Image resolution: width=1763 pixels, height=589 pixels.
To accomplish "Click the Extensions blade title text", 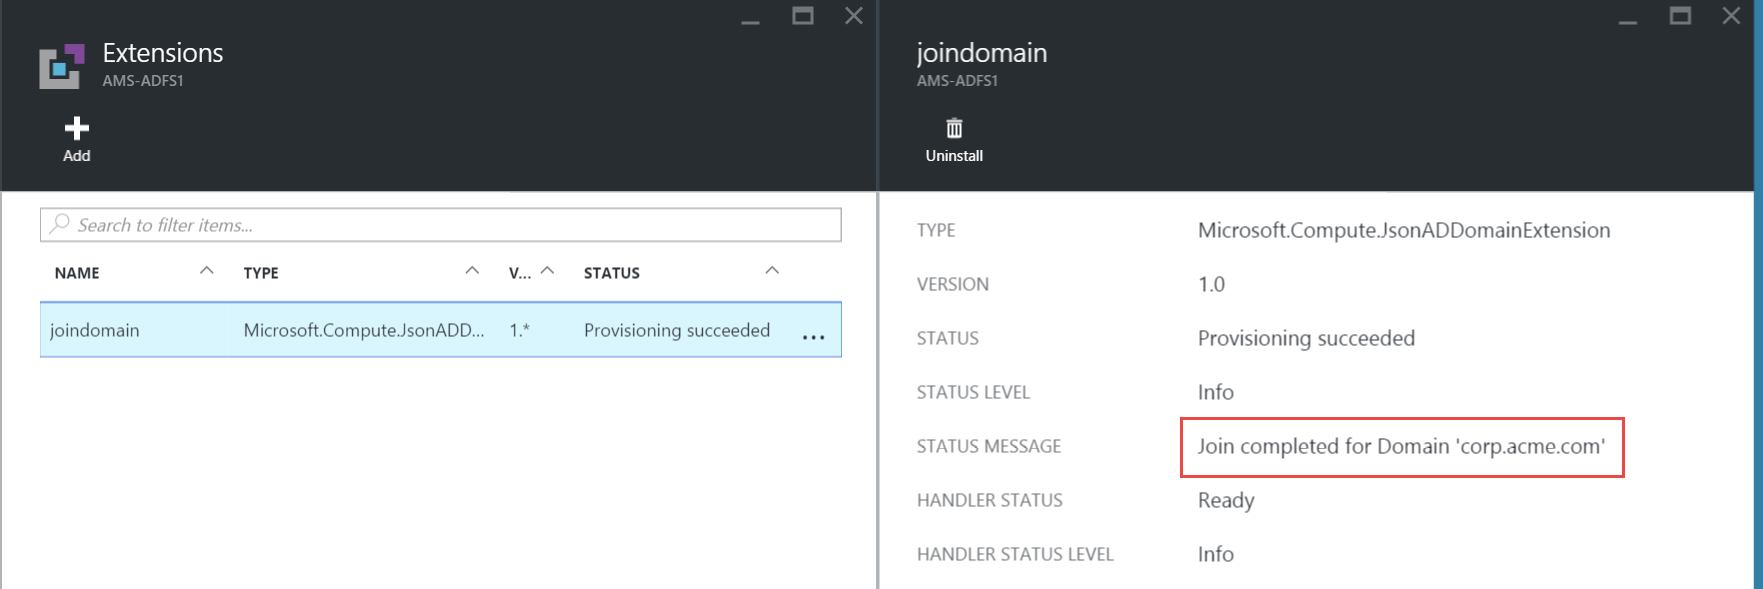I will [163, 53].
